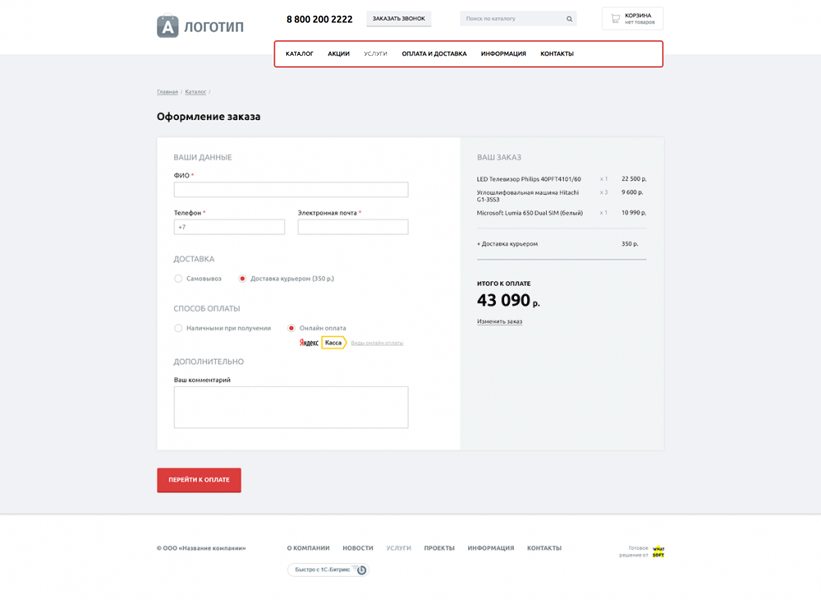The image size is (821, 600).
Task: Click the developer logo in footer
Action: 657,551
